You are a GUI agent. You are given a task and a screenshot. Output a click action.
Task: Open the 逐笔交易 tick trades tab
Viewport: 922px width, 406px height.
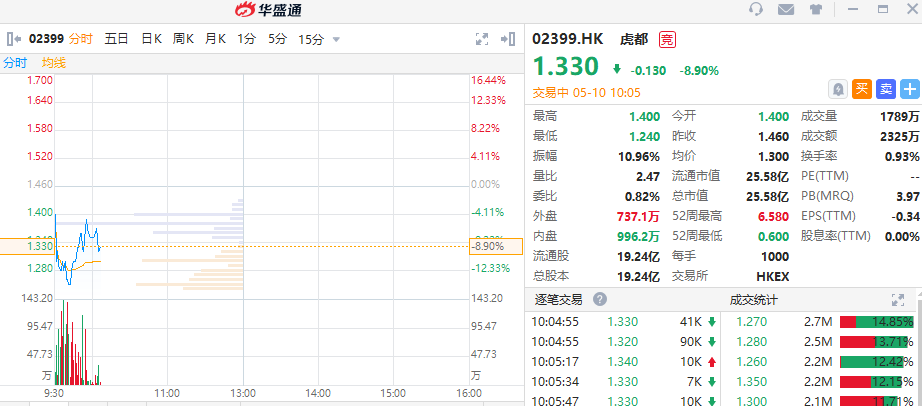click(x=559, y=300)
